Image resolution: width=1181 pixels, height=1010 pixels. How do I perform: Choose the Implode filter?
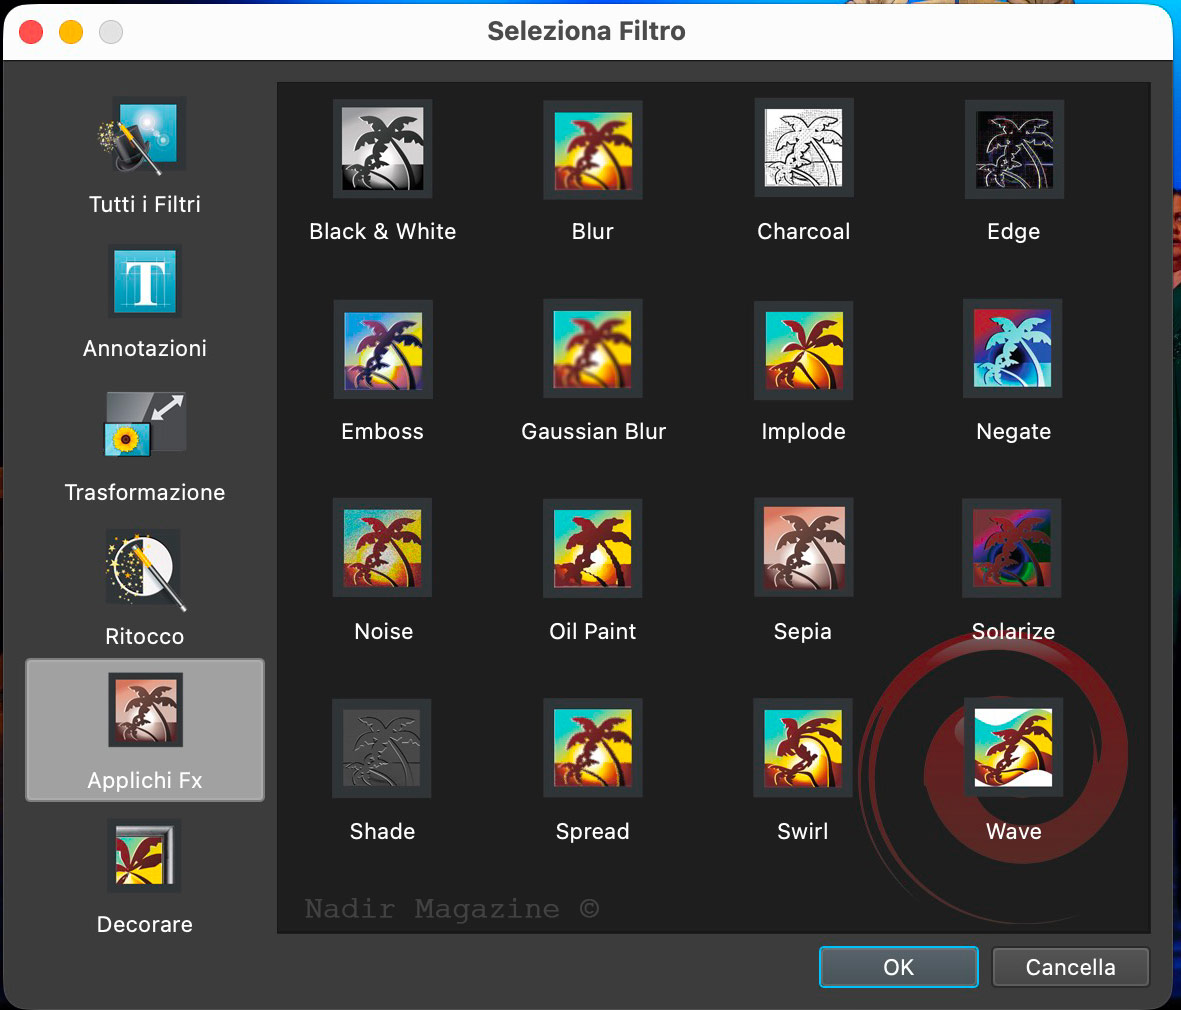(x=803, y=349)
